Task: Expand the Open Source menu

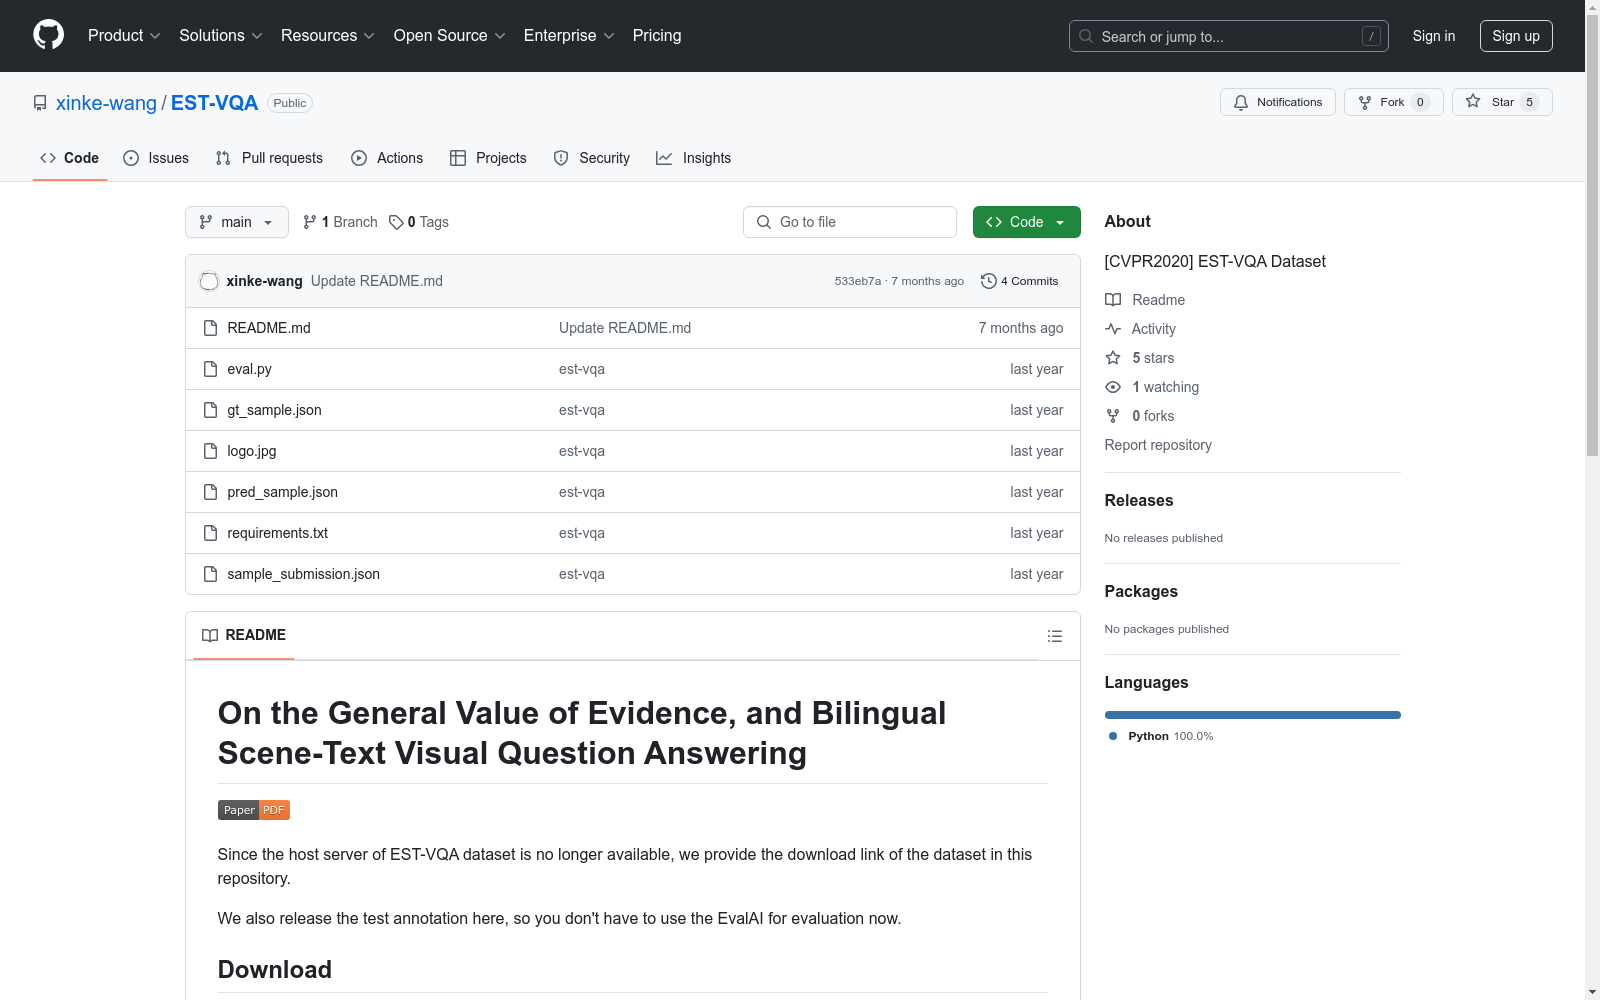Action: (450, 35)
